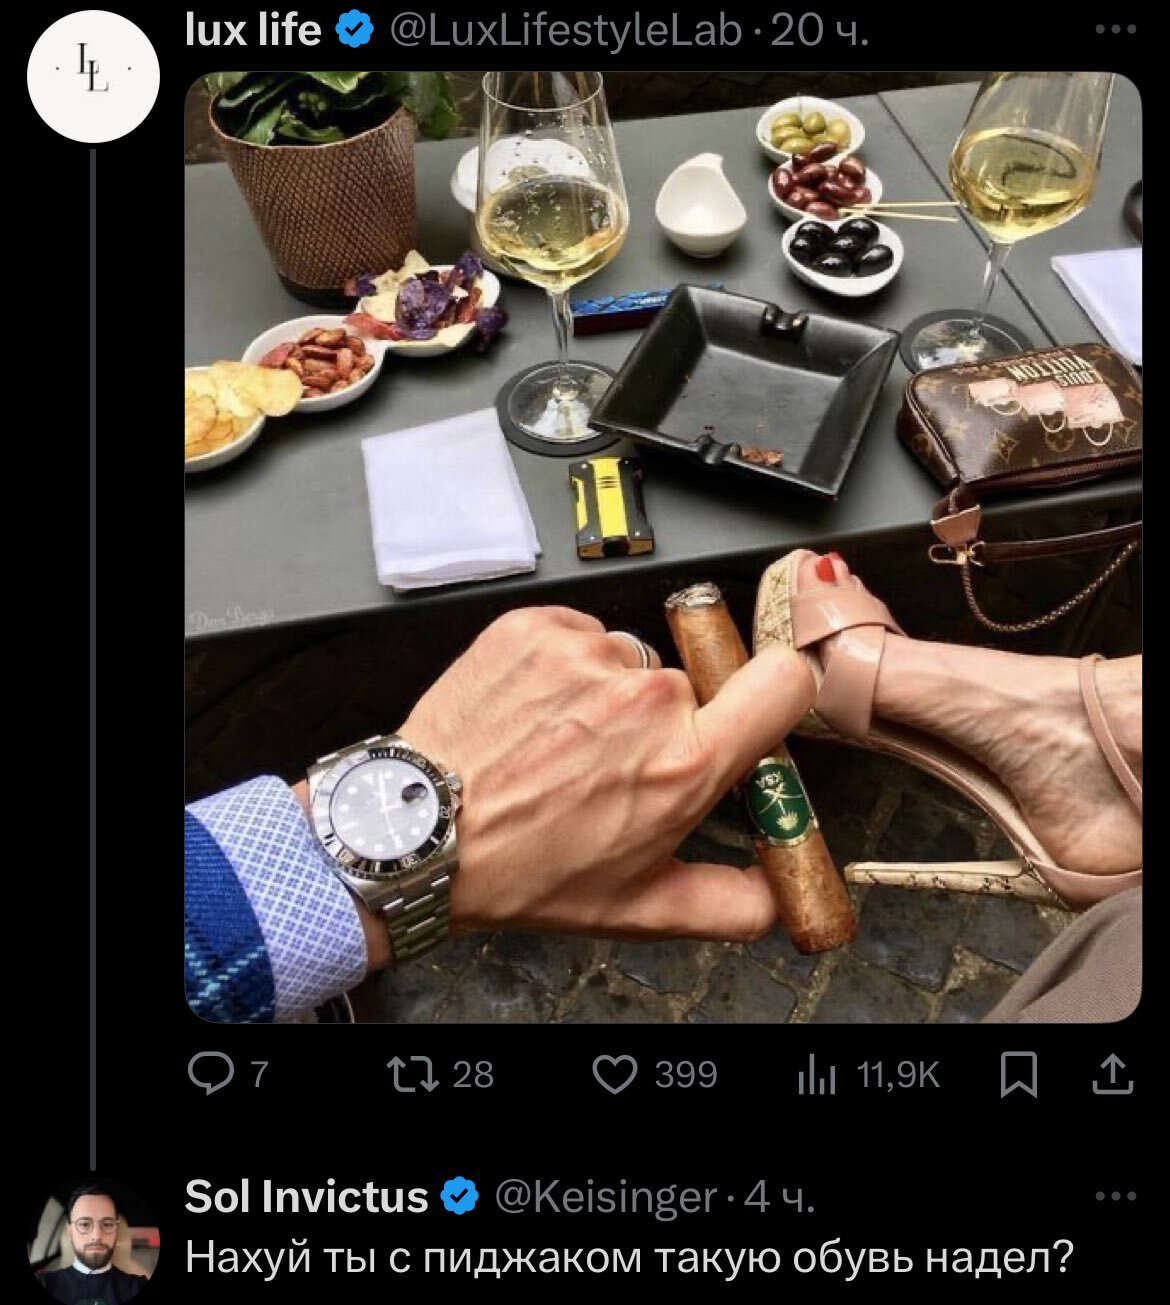The width and height of the screenshot is (1170, 1305).
Task: Click the lux life display name
Action: pyautogui.click(x=253, y=32)
